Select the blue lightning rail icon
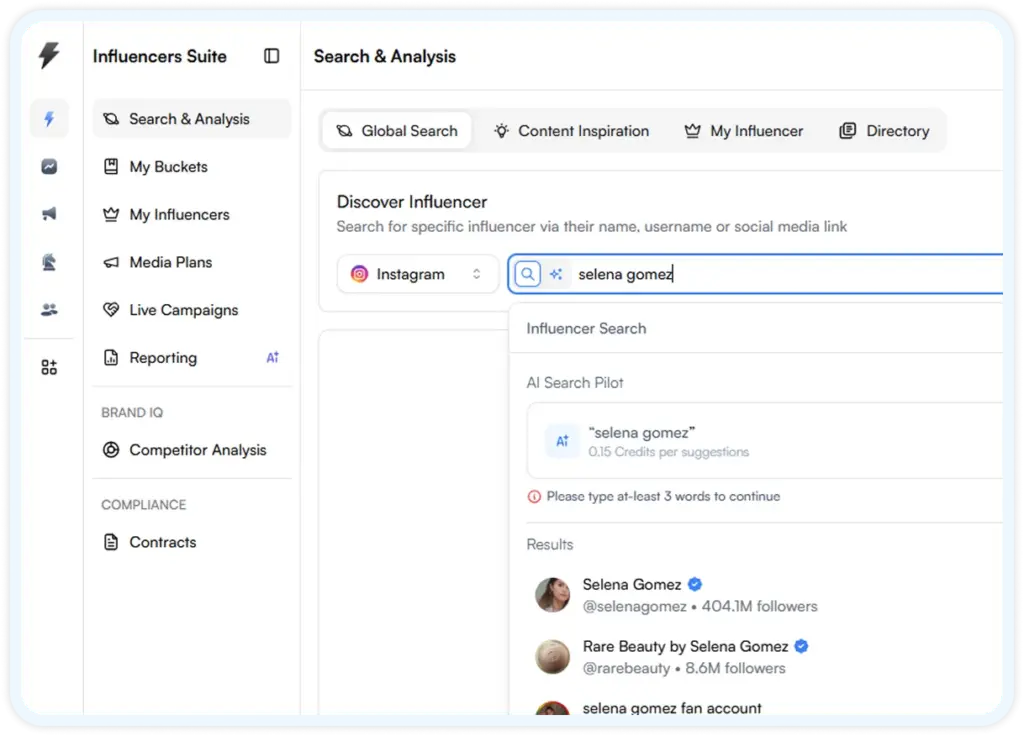Image resolution: width=1024 pixels, height=736 pixels. pyautogui.click(x=49, y=119)
